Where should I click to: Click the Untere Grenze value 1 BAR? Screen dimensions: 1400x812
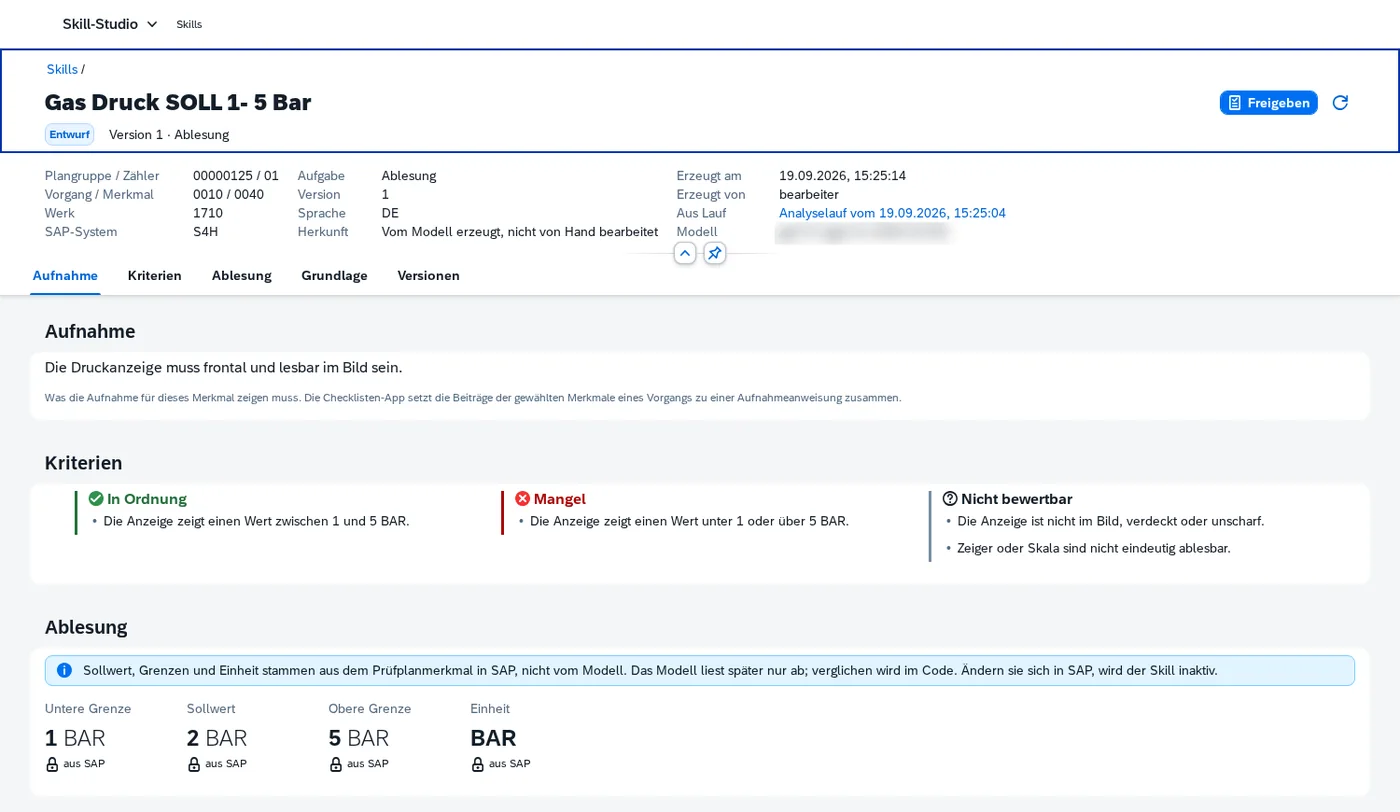pyautogui.click(x=75, y=738)
